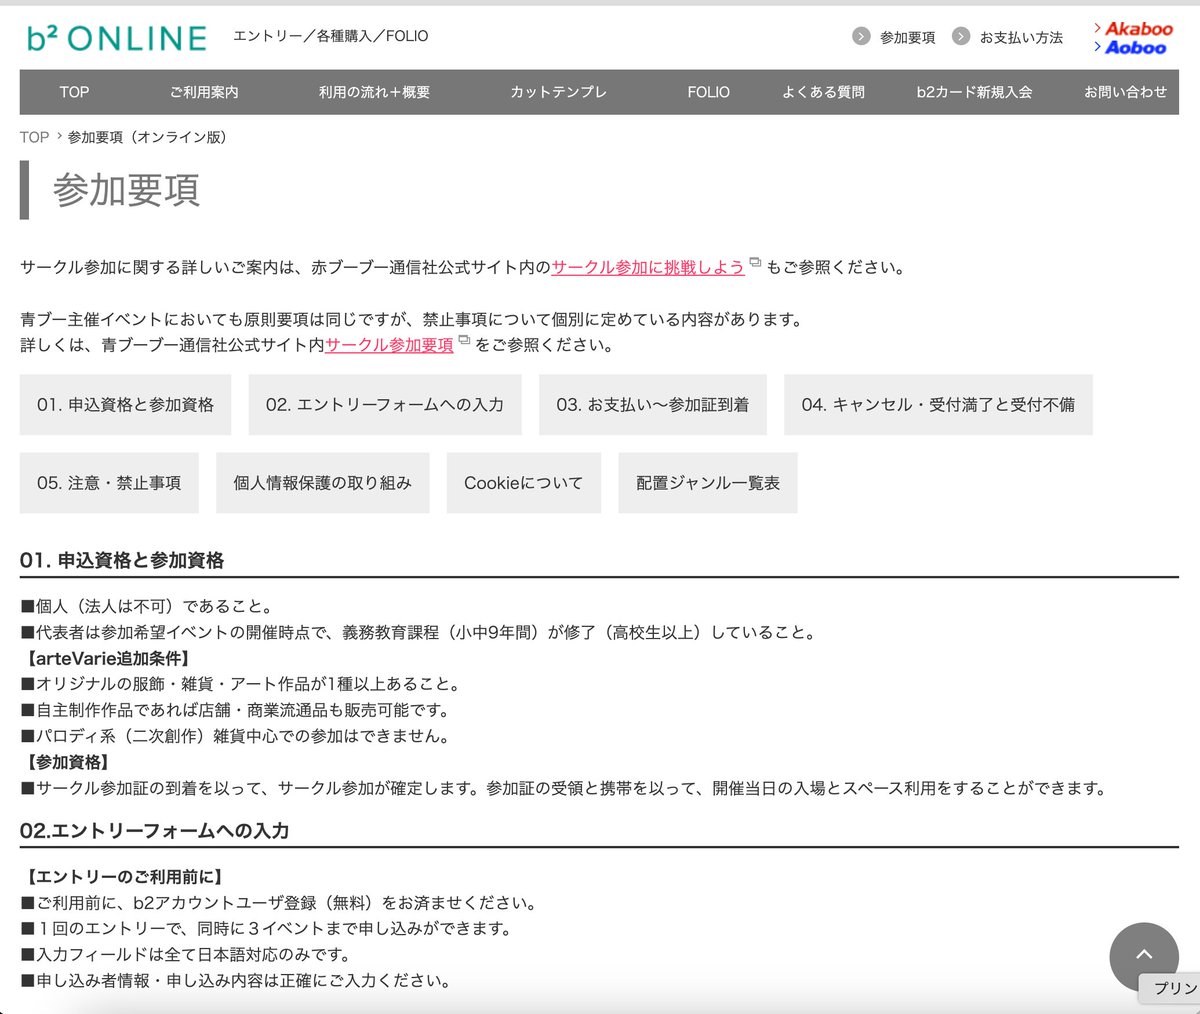Click line about b2アカウントユーザ登録（無料）

279,903
